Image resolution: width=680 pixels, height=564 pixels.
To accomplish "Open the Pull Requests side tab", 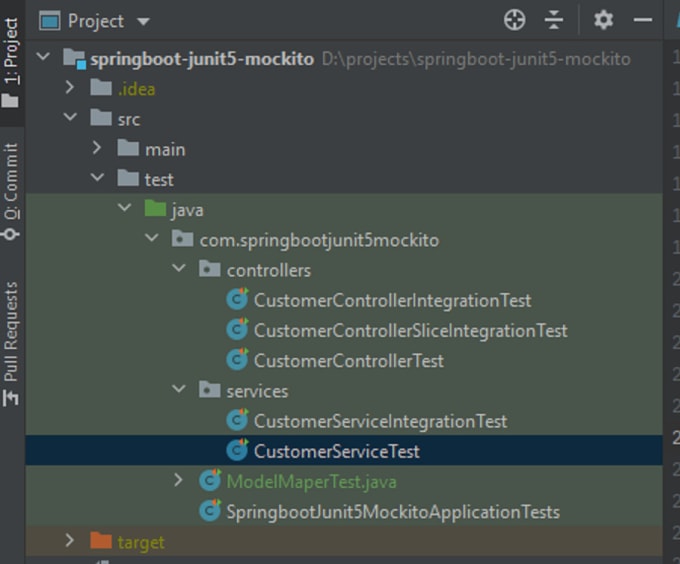I will pyautogui.click(x=11, y=344).
